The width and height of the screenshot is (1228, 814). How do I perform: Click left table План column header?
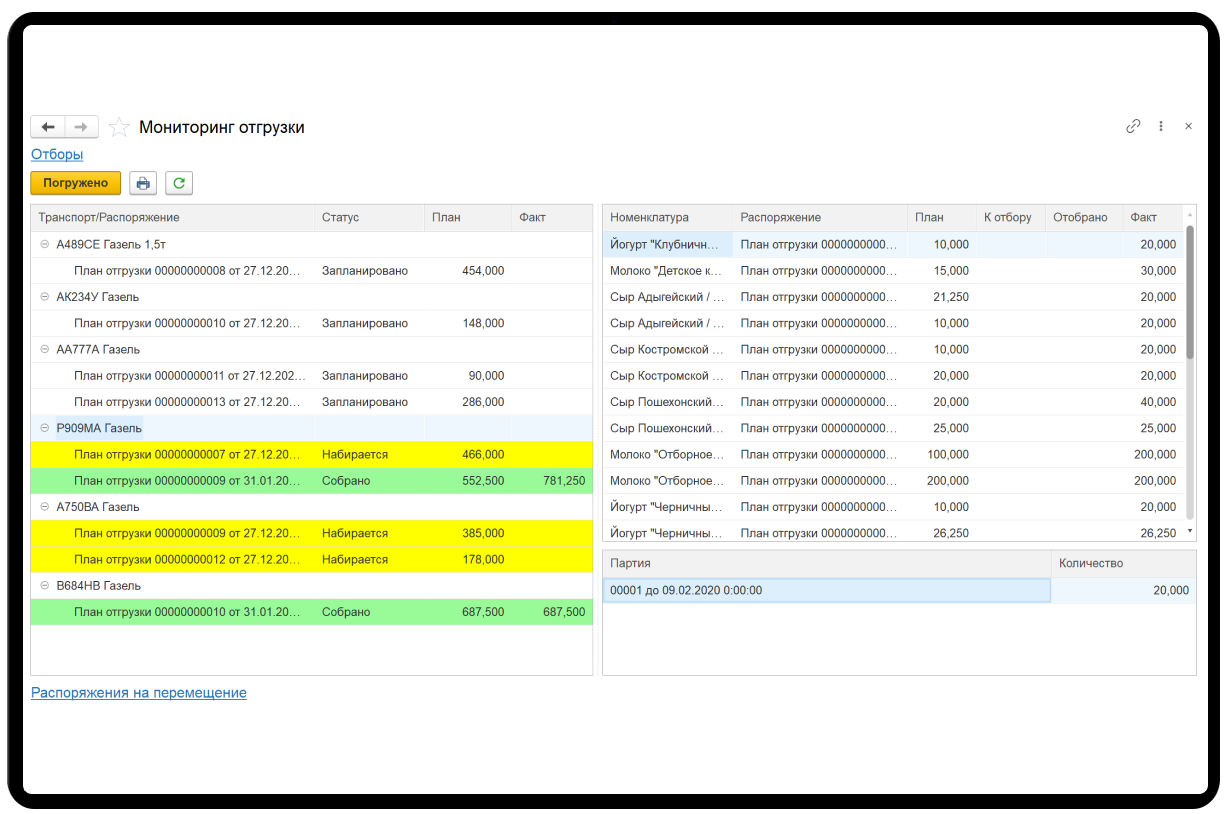click(468, 217)
